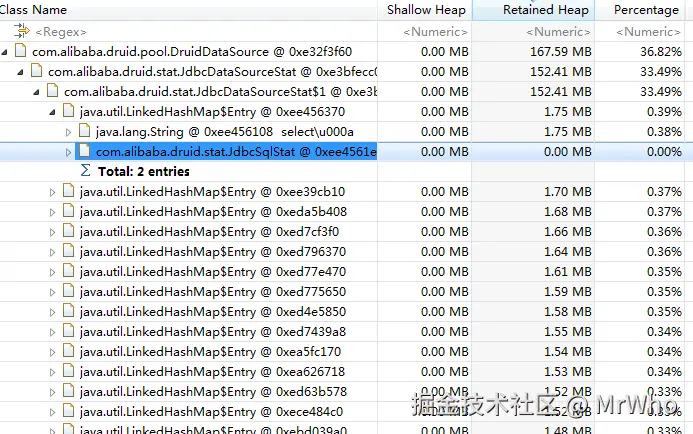
Task: Click the JdbcDataSourceStat @ 0xe3bfecc object icon
Action: (x=36, y=70)
